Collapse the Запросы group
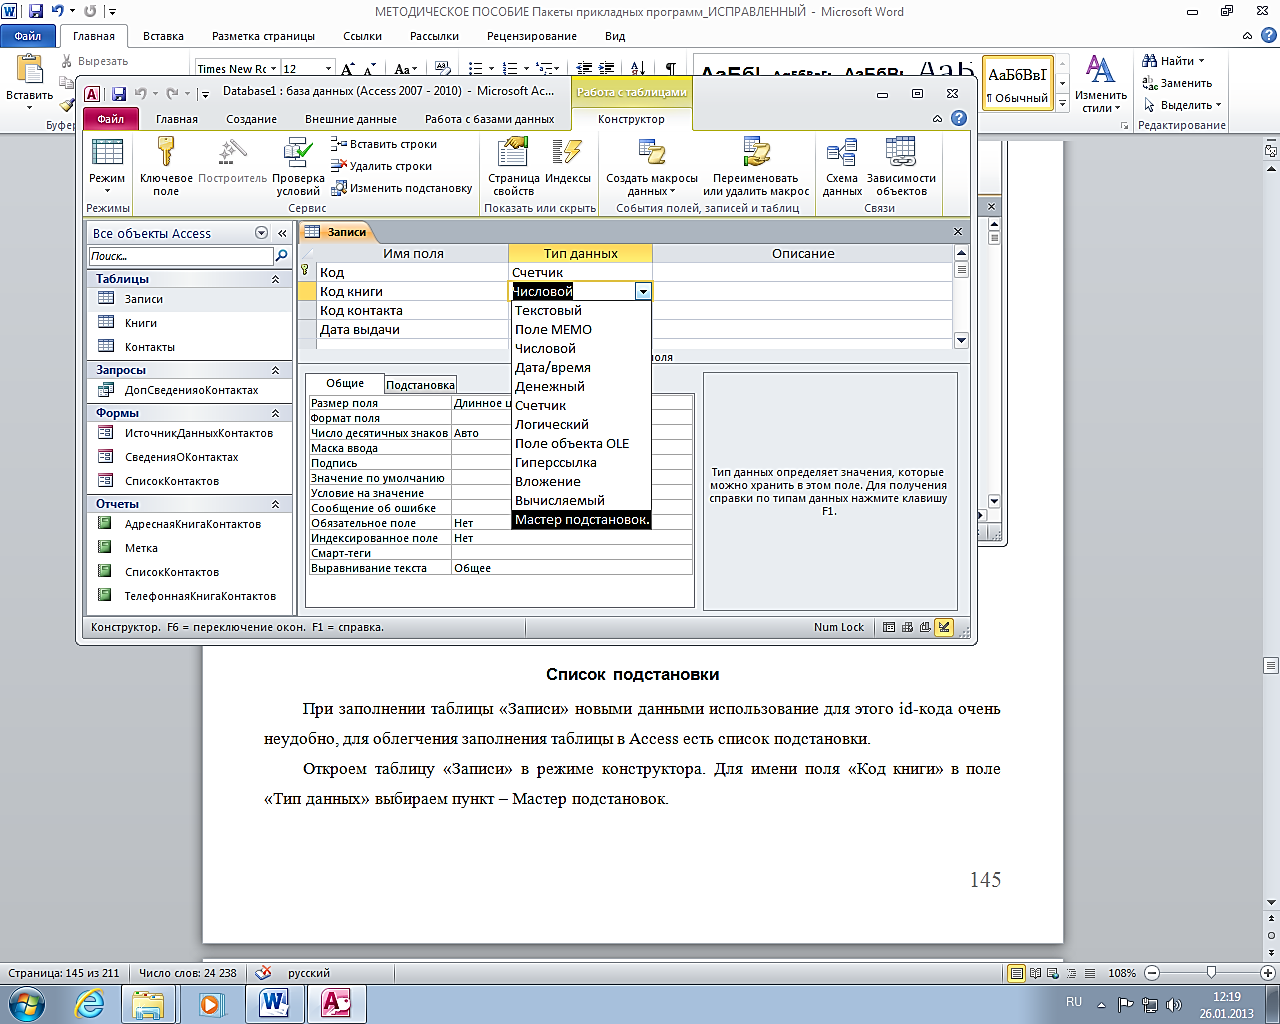1280x1024 pixels. (x=275, y=370)
